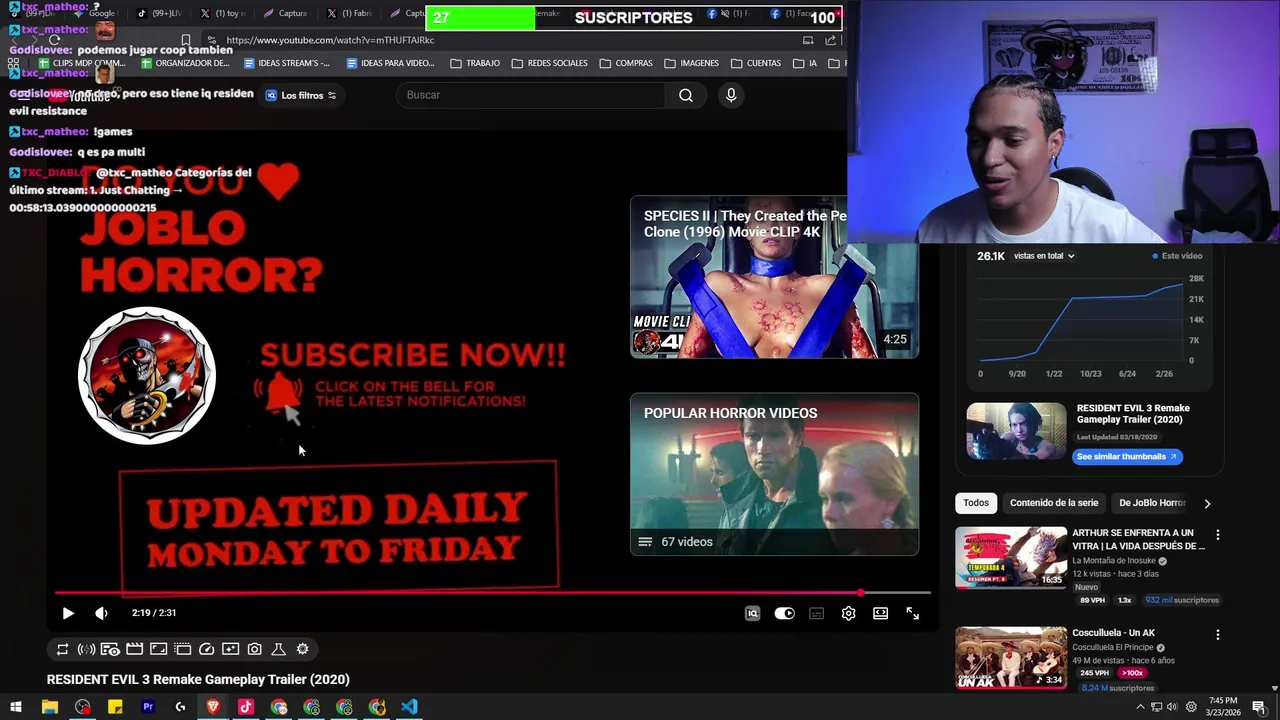Open Visual Studio Code from the taskbar

click(x=410, y=707)
